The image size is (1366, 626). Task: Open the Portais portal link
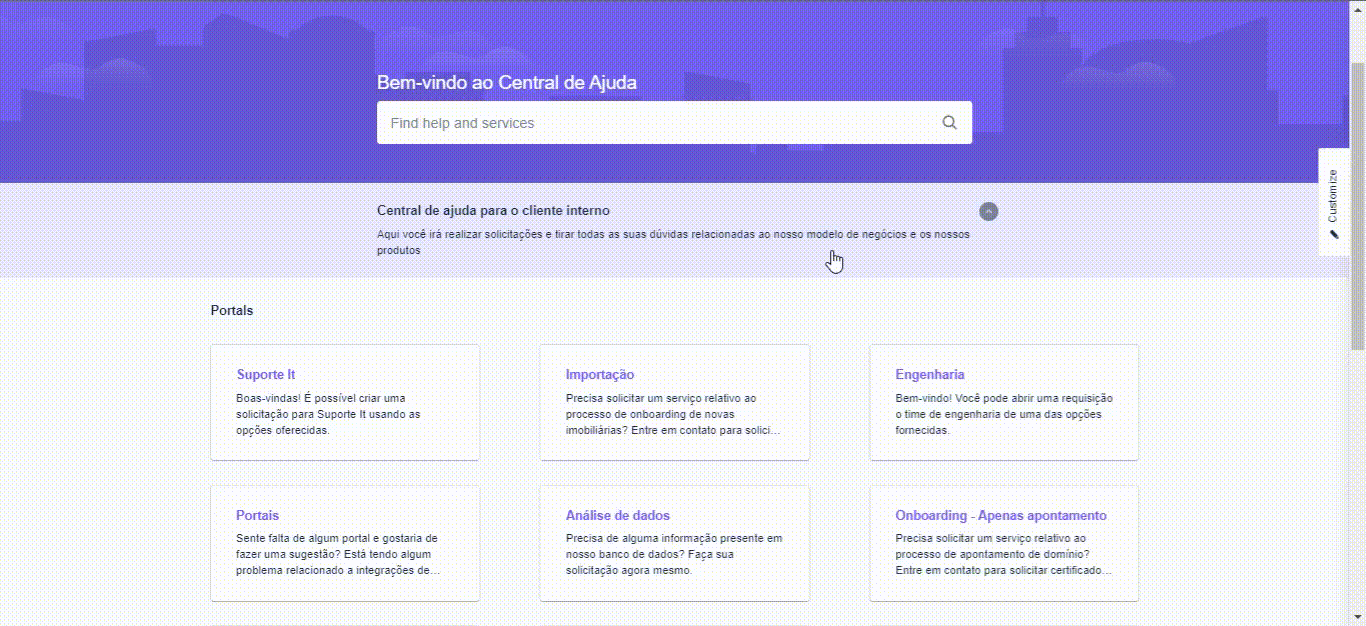click(x=258, y=516)
